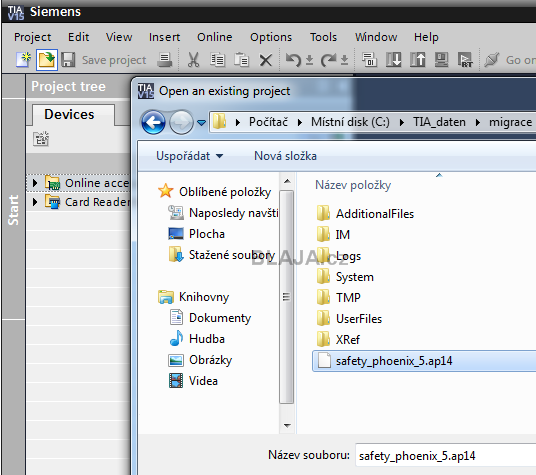The height and width of the screenshot is (475, 536).
Task: Click the Compile icon in toolbar
Action: tap(370, 60)
